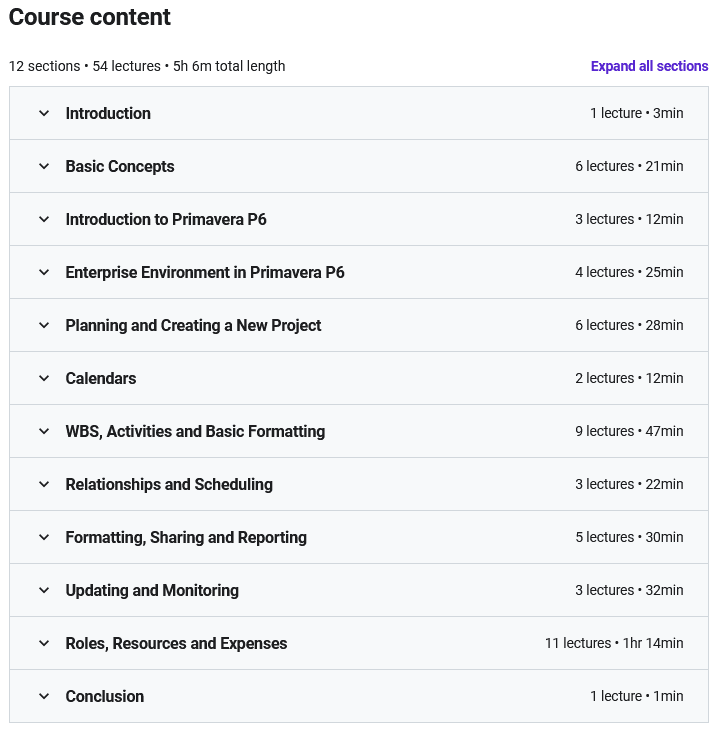Expand the Introduction section chevron
Image resolution: width=716 pixels, height=731 pixels.
point(44,113)
